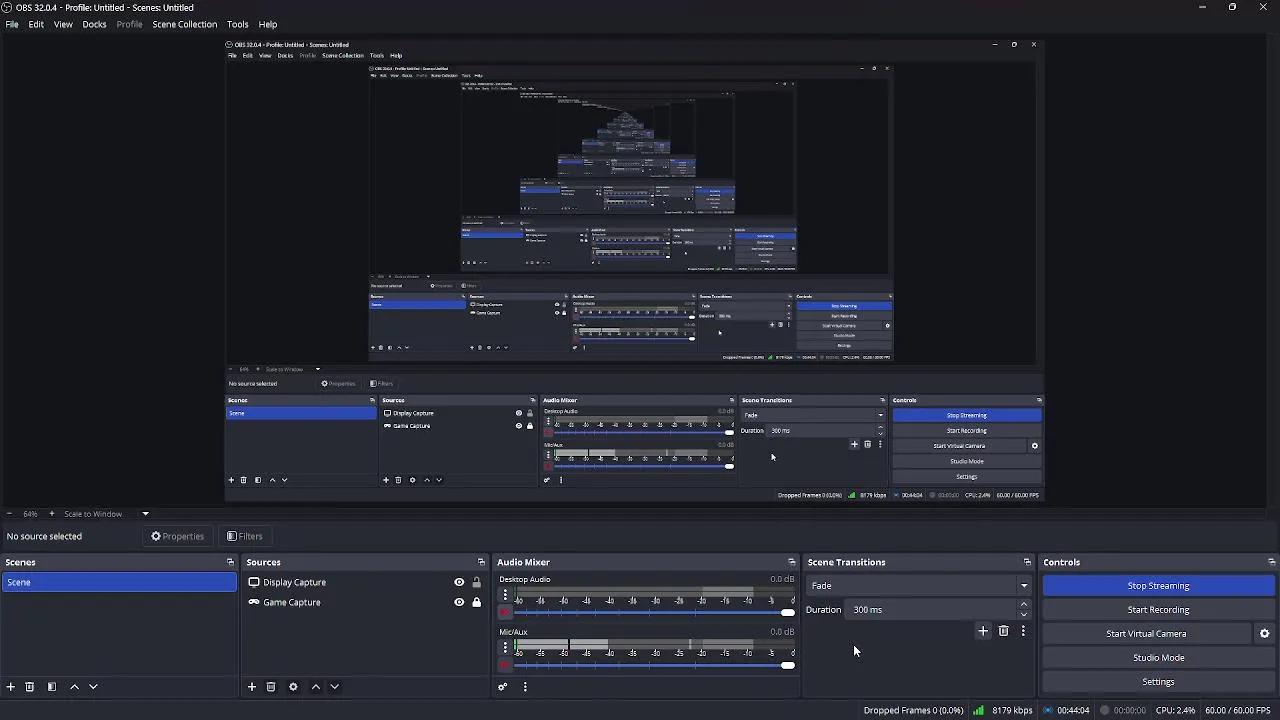Viewport: 1280px width, 720px height.
Task: Decrease transition duration with down arrow
Action: pyautogui.click(x=1023, y=614)
